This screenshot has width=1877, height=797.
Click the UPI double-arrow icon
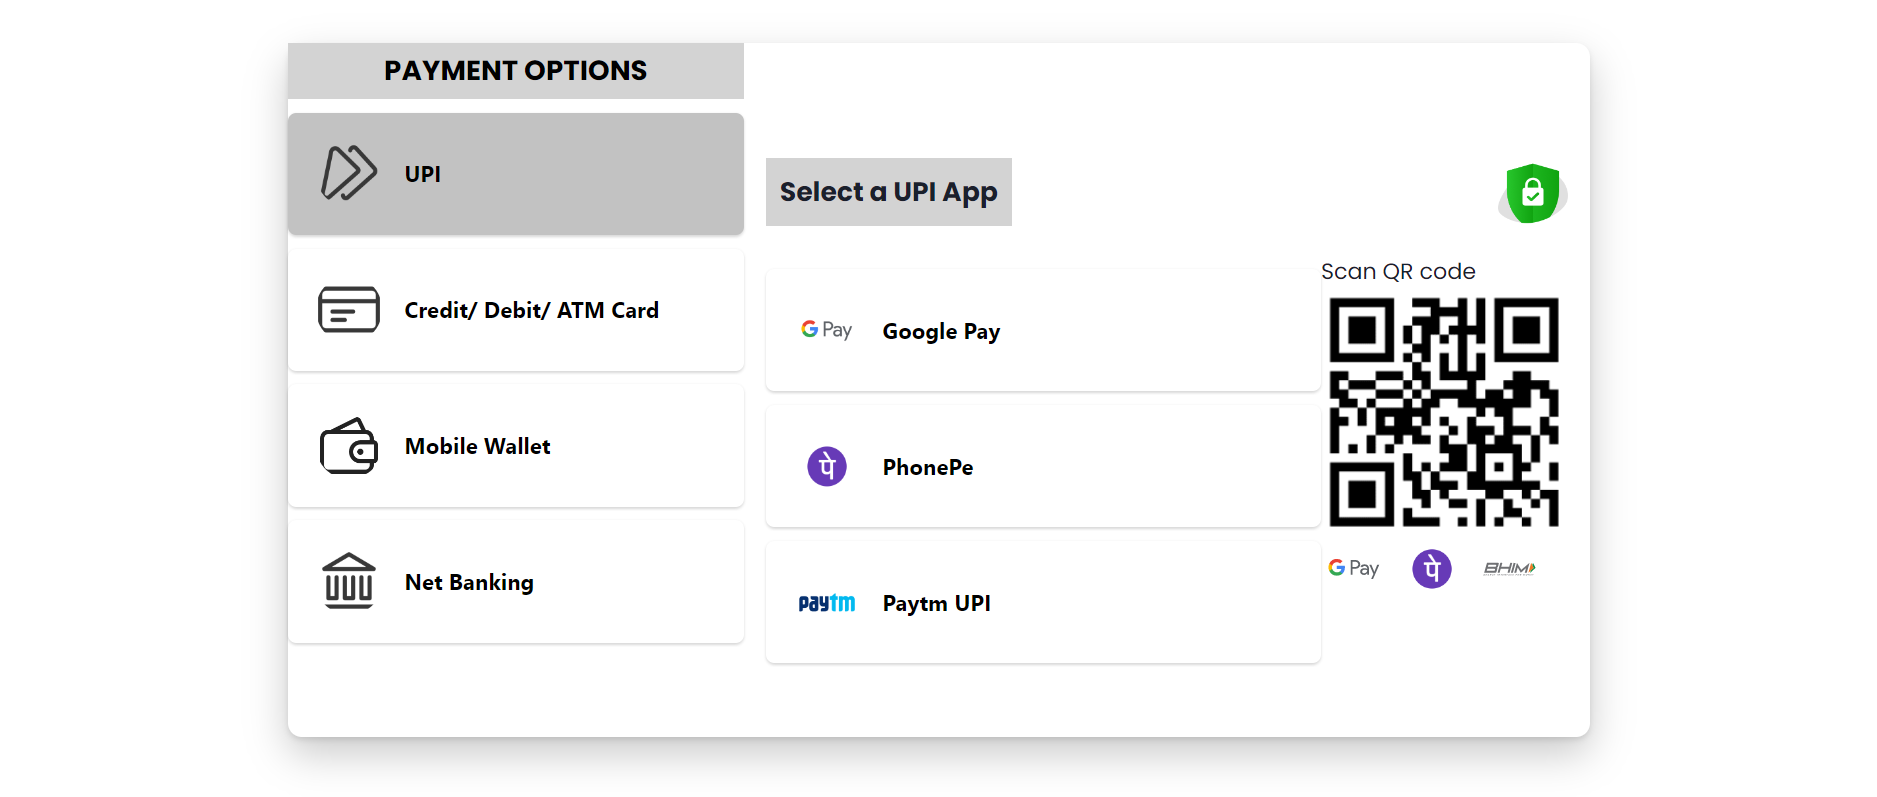pyautogui.click(x=349, y=173)
